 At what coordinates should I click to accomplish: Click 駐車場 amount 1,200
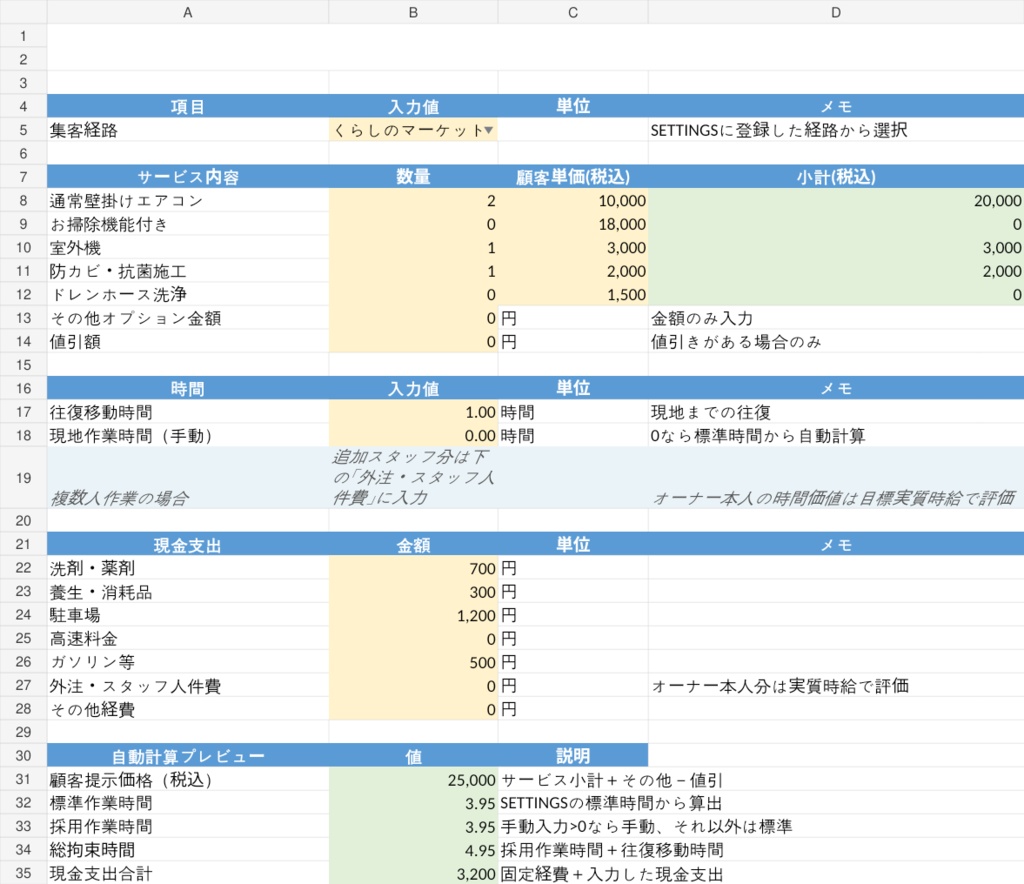(x=413, y=615)
